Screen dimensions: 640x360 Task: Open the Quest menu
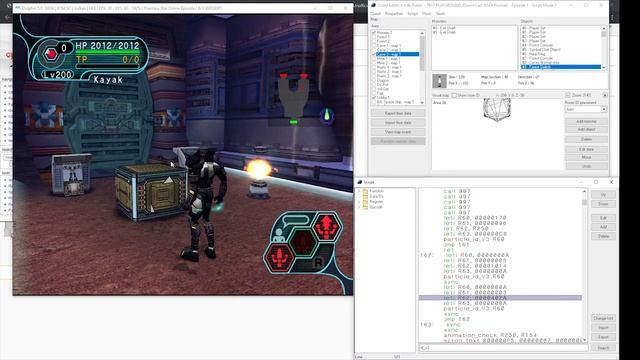[375, 13]
